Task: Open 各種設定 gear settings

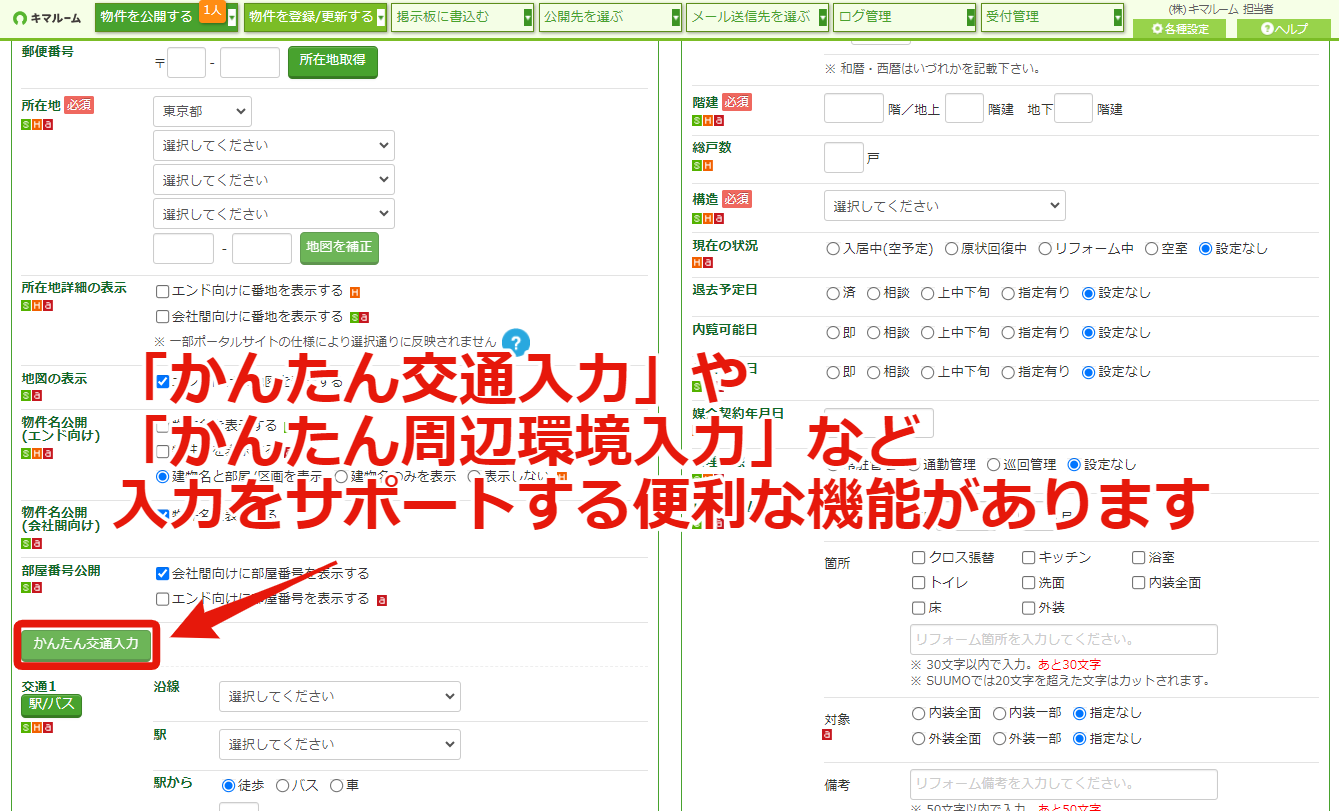Action: tap(1180, 29)
